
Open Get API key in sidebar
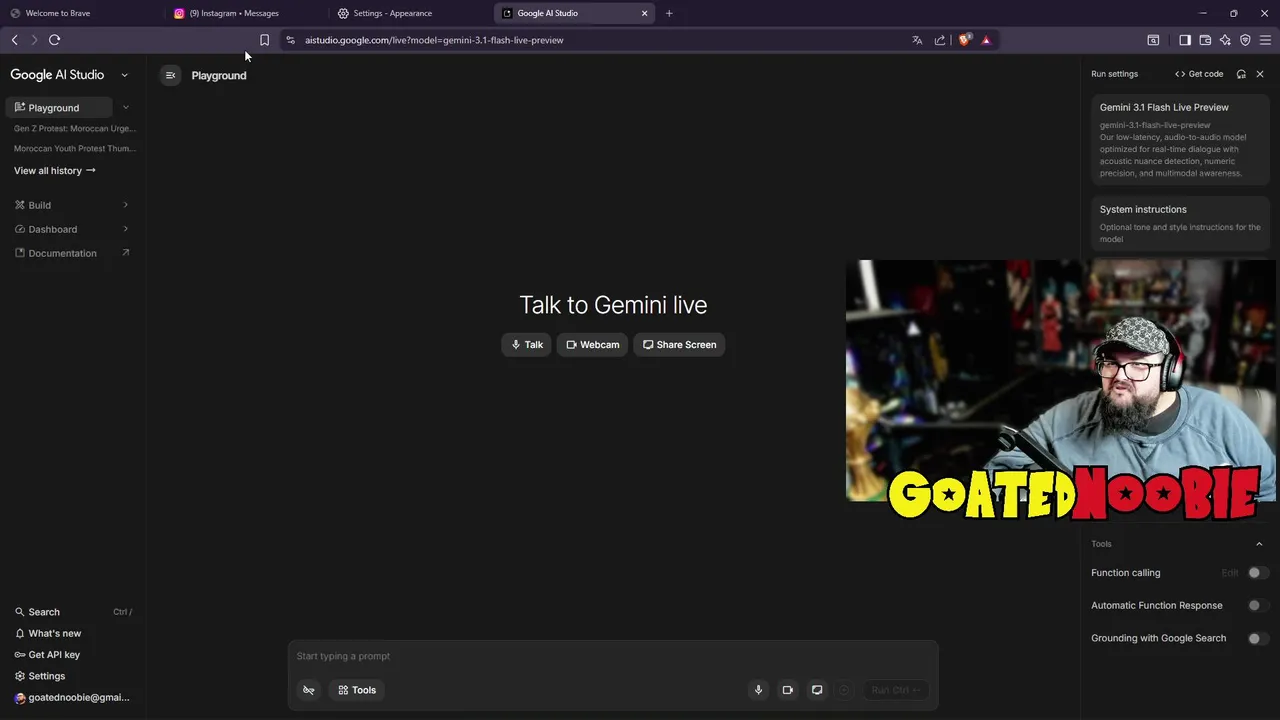[47, 655]
